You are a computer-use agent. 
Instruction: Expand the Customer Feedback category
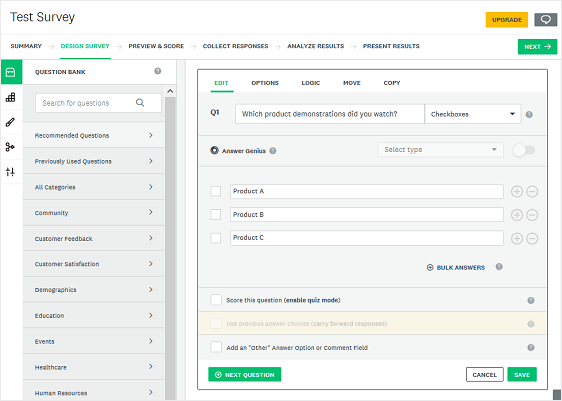pyautogui.click(x=94, y=238)
